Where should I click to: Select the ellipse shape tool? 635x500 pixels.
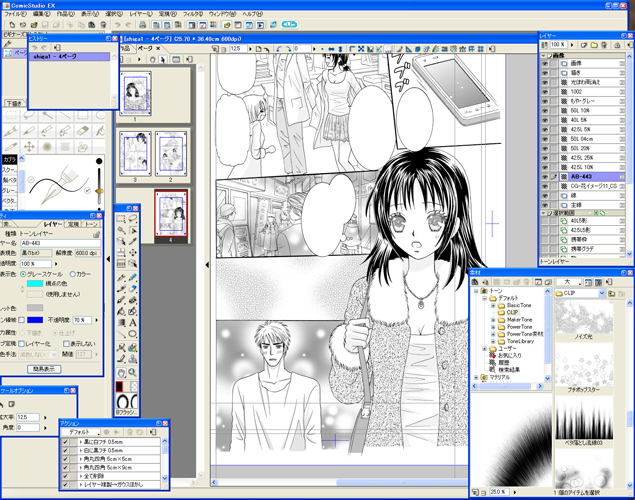coord(132,334)
